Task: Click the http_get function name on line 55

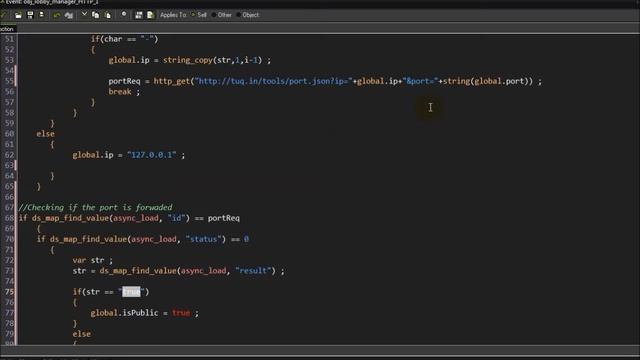Action: (x=172, y=81)
